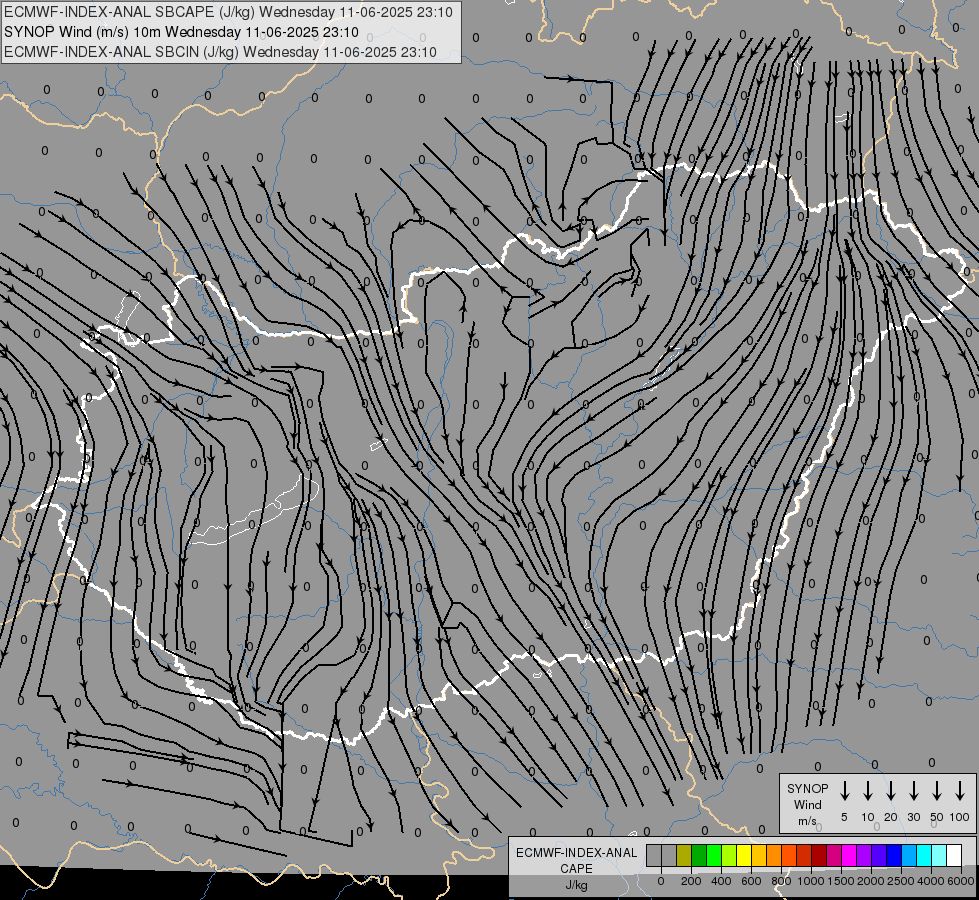Click the 800 tick label on CAPE scale
979x900 pixels.
click(x=781, y=881)
